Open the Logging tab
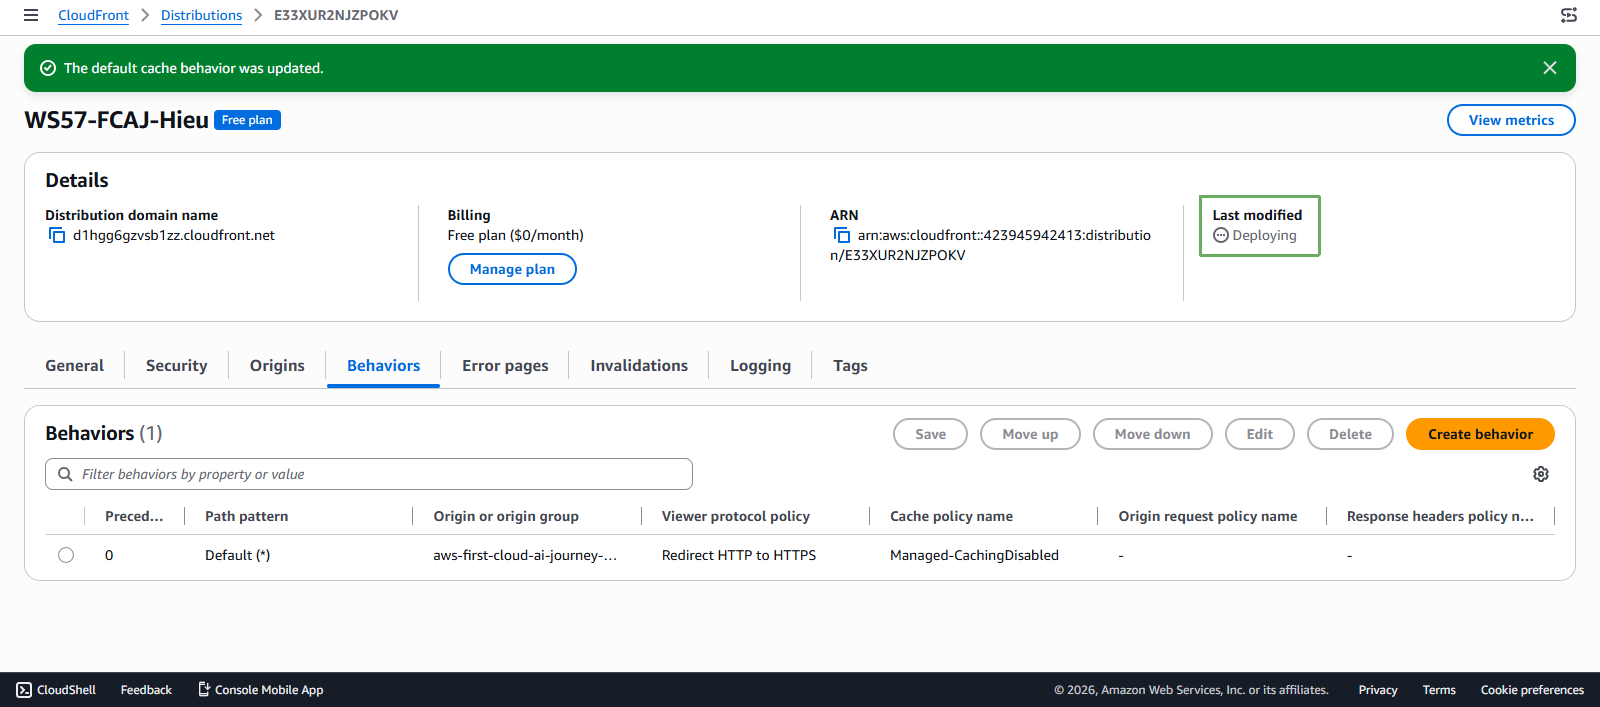This screenshot has height=707, width=1600. [x=760, y=366]
